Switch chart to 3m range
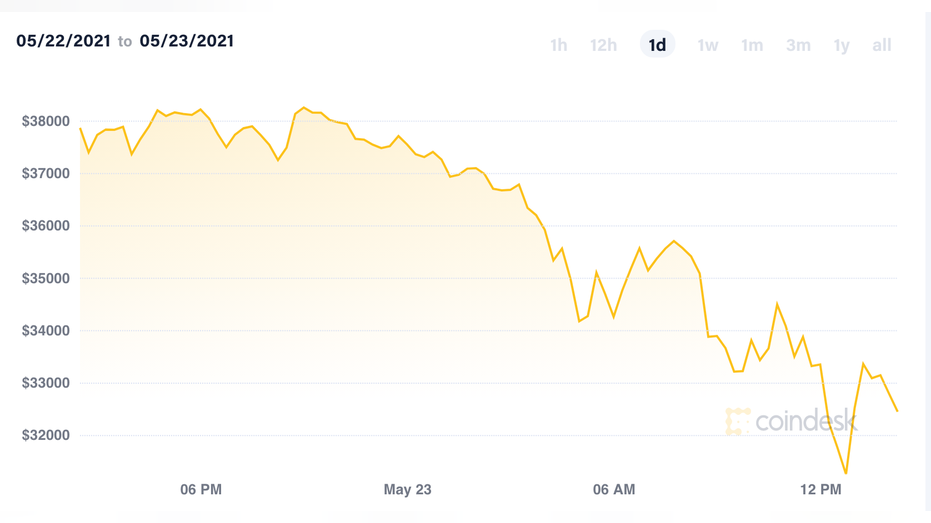This screenshot has height=523, width=931. pos(798,45)
